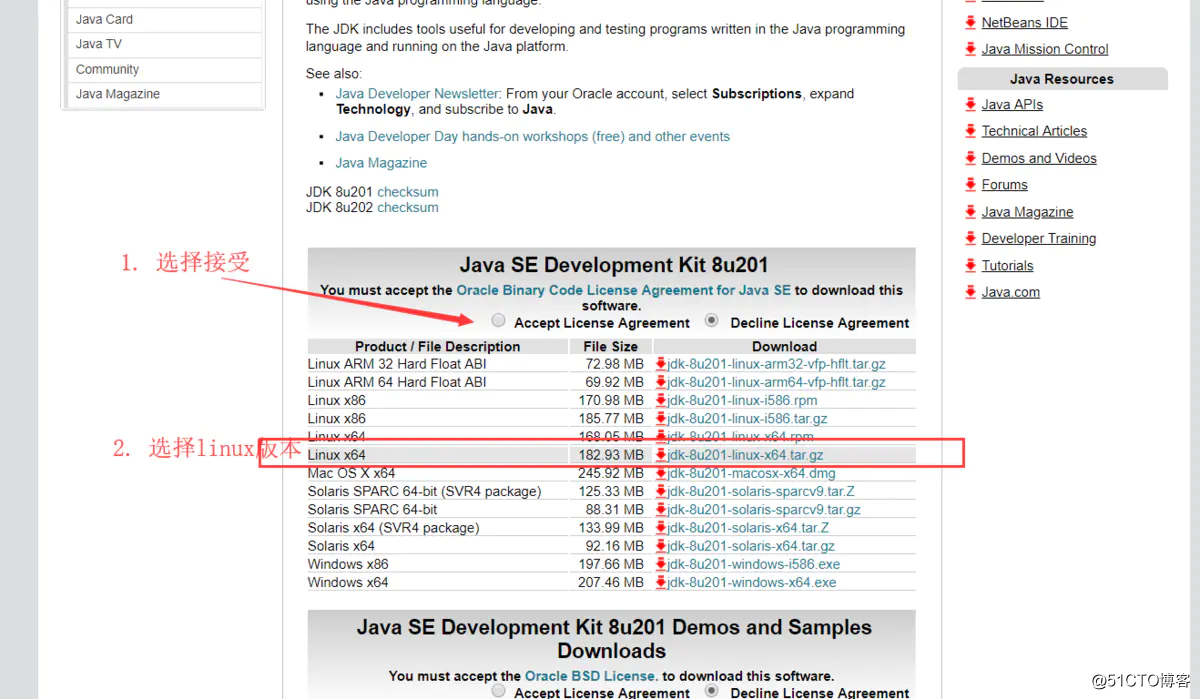Click the Mac OS X x64 row label
The width and height of the screenshot is (1200, 699).
coord(351,473)
